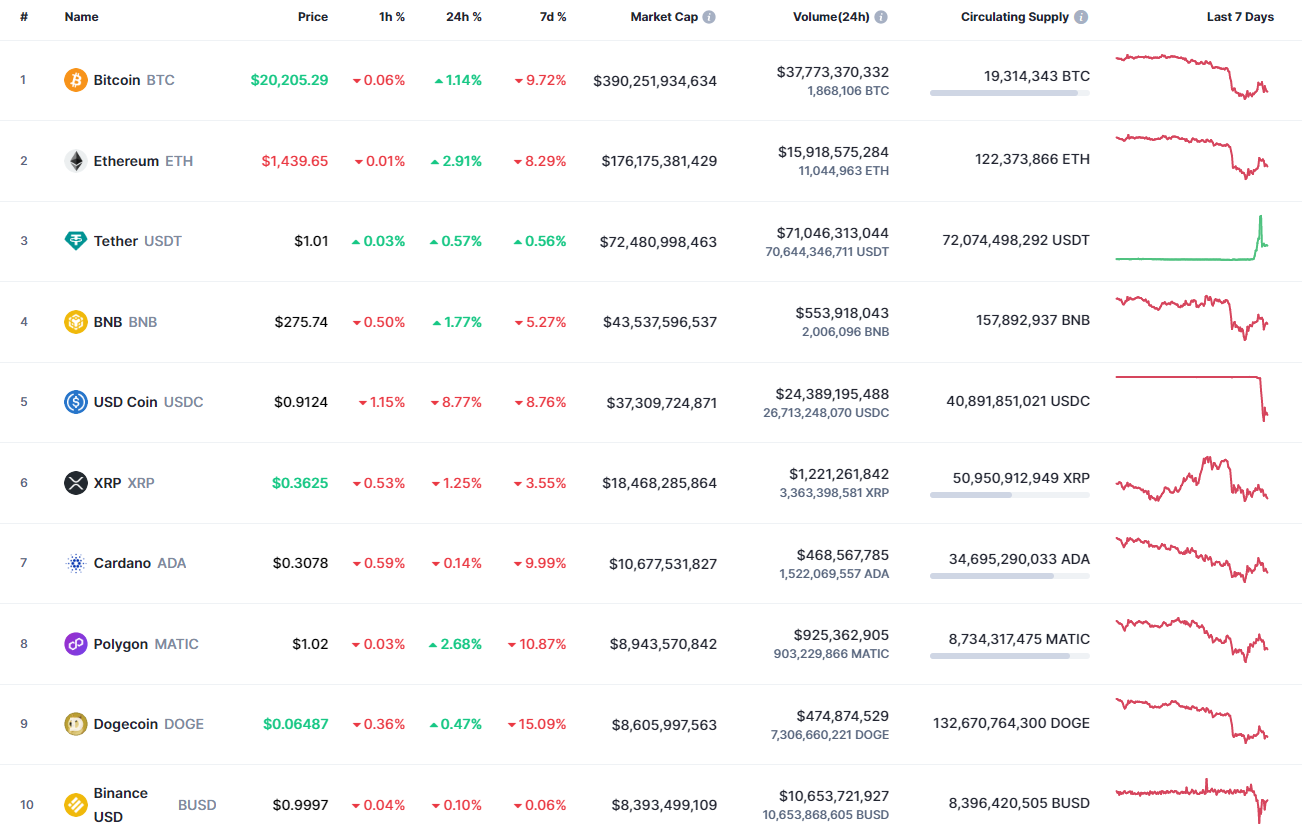This screenshot has height=837, width=1302.
Task: Sort the table by 24h % column
Action: tap(463, 16)
